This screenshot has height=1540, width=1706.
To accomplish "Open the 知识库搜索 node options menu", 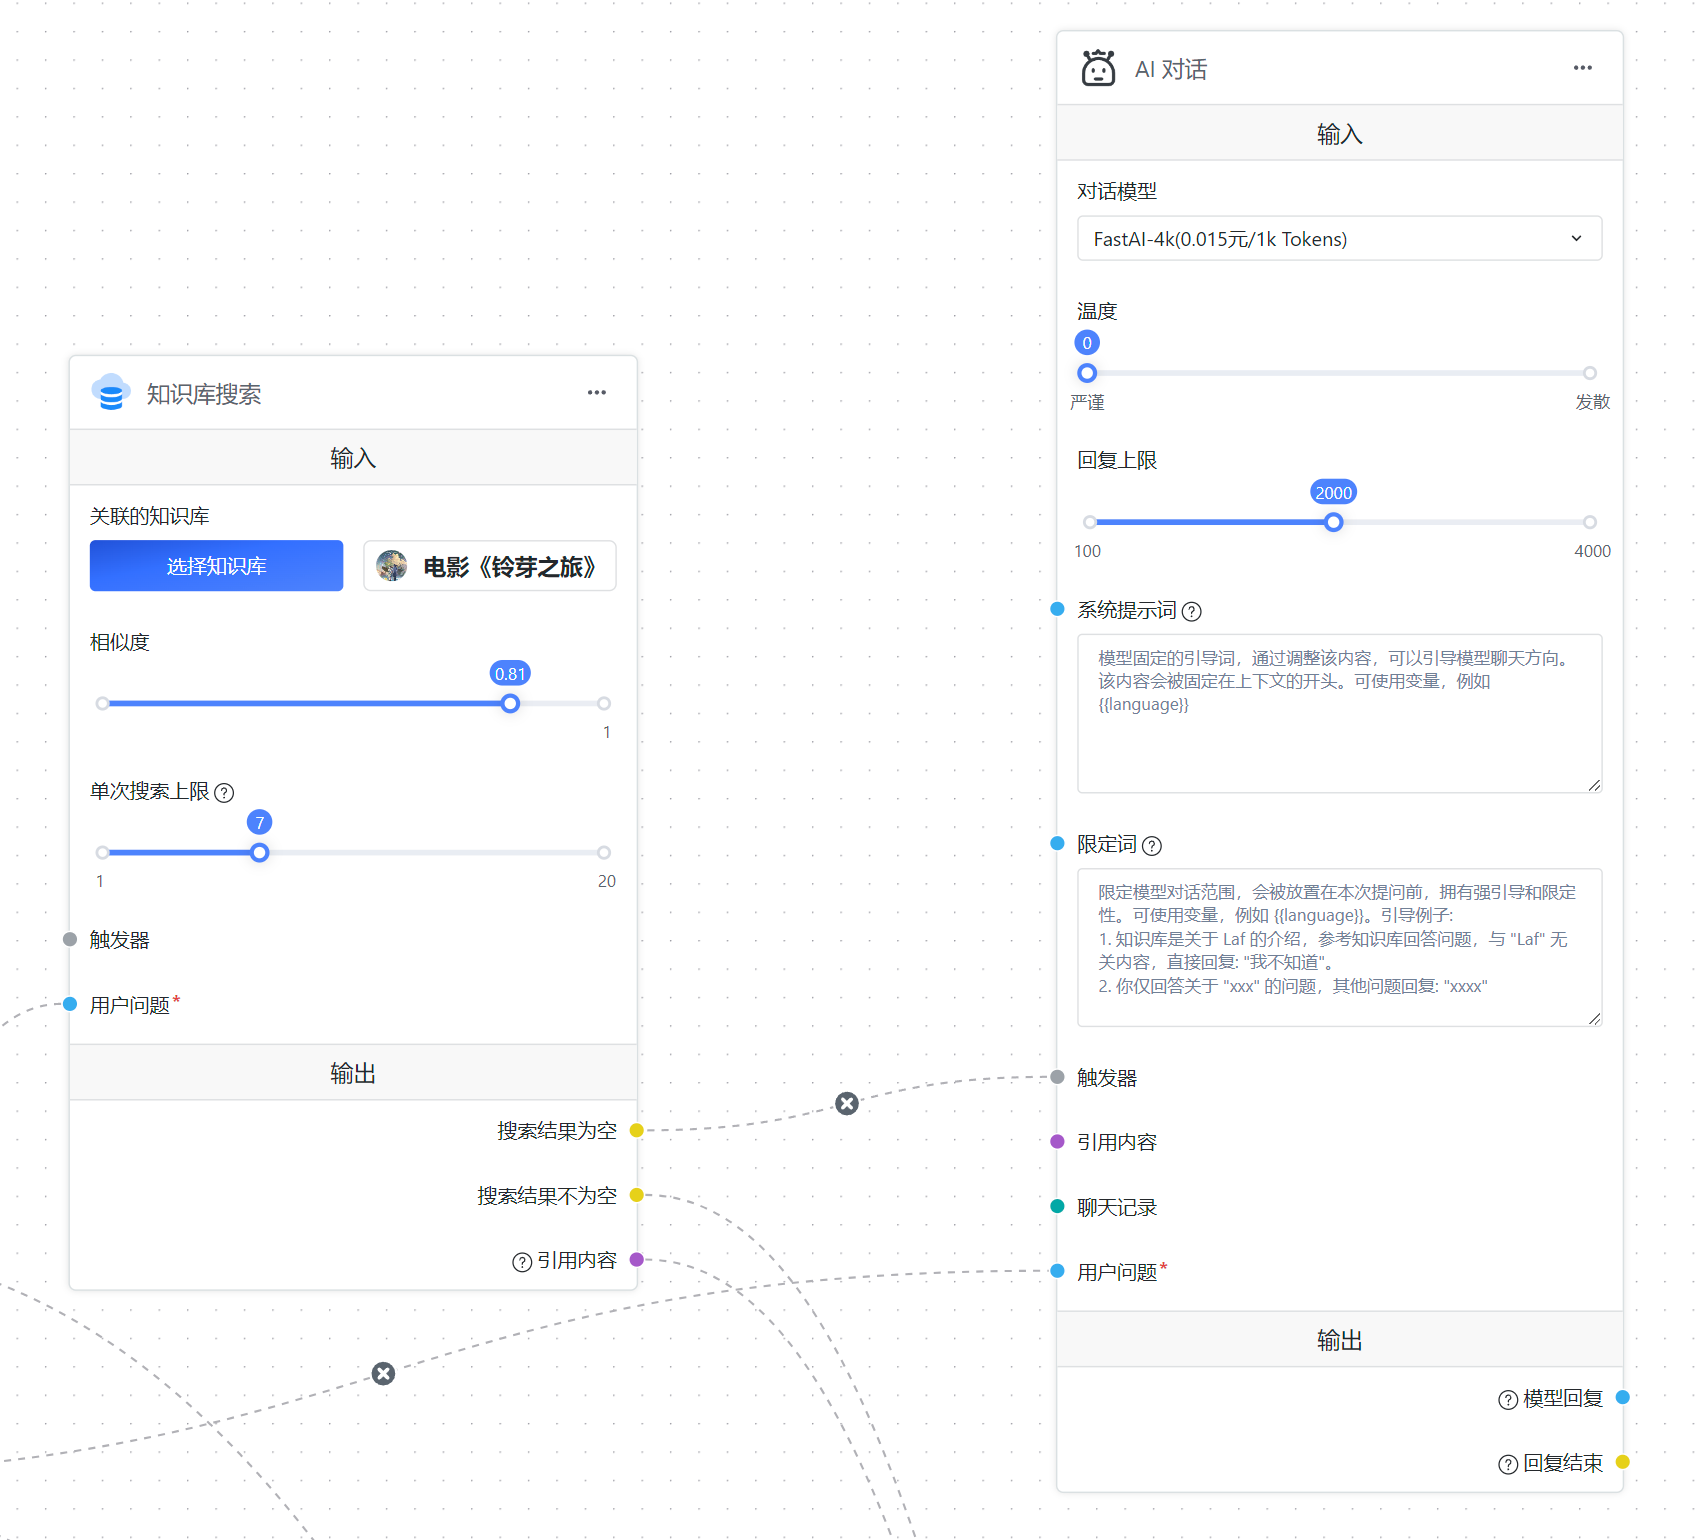I will [597, 393].
